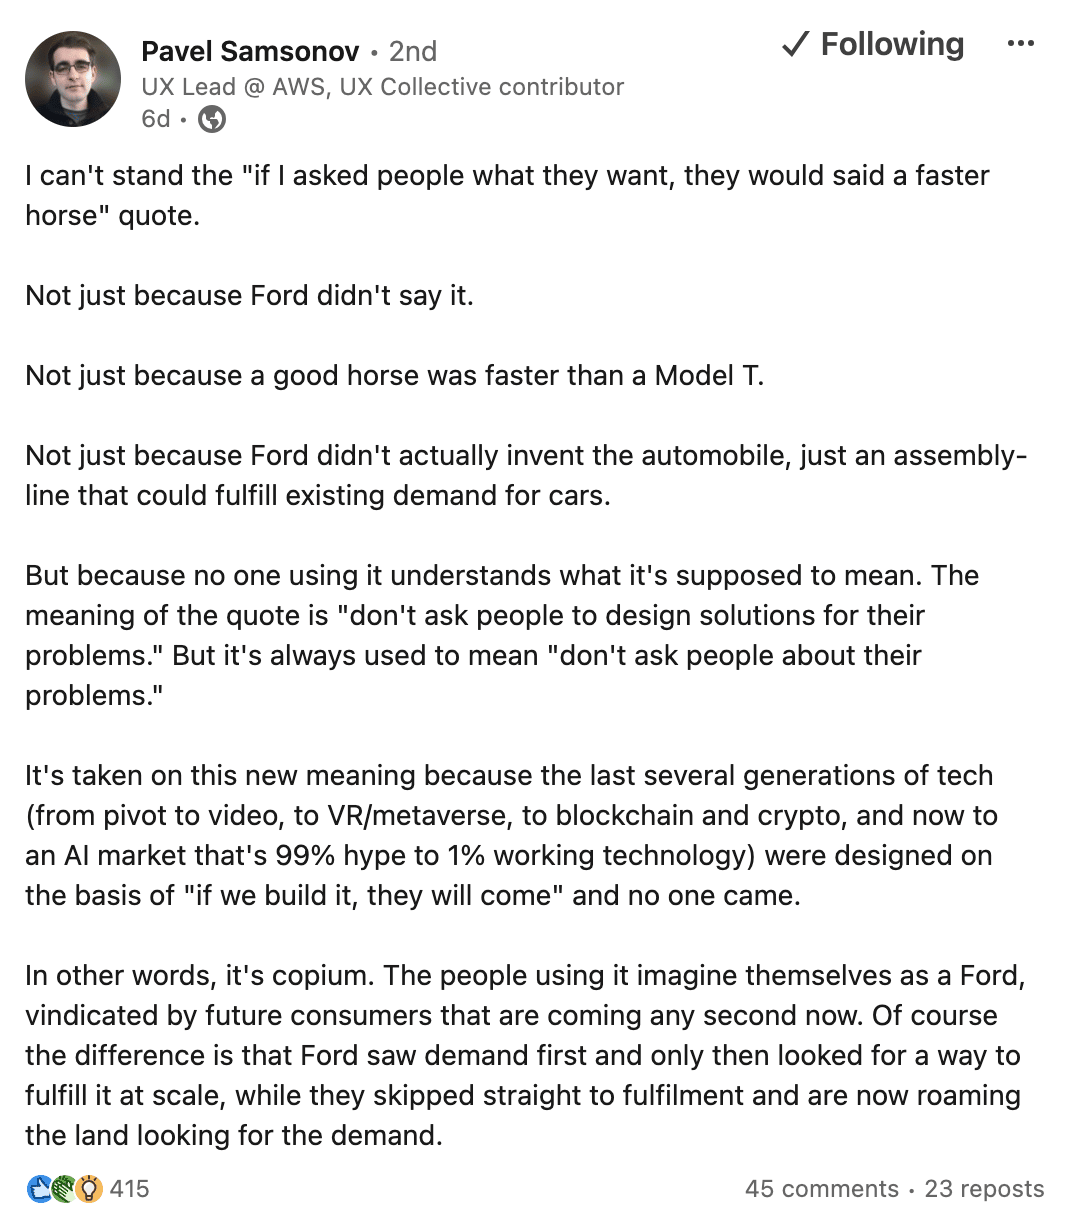Click the globe public visibility icon
This screenshot has height=1216, width=1066.
[212, 120]
